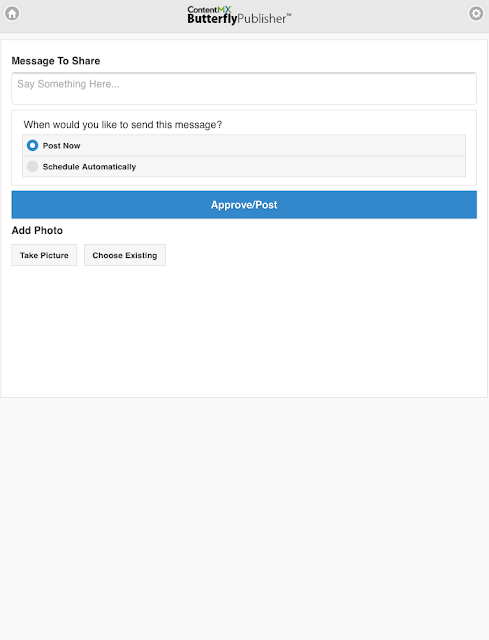This screenshot has height=640, width=489.
Task: Click the "Message To Share" heading
Action: tap(56, 61)
